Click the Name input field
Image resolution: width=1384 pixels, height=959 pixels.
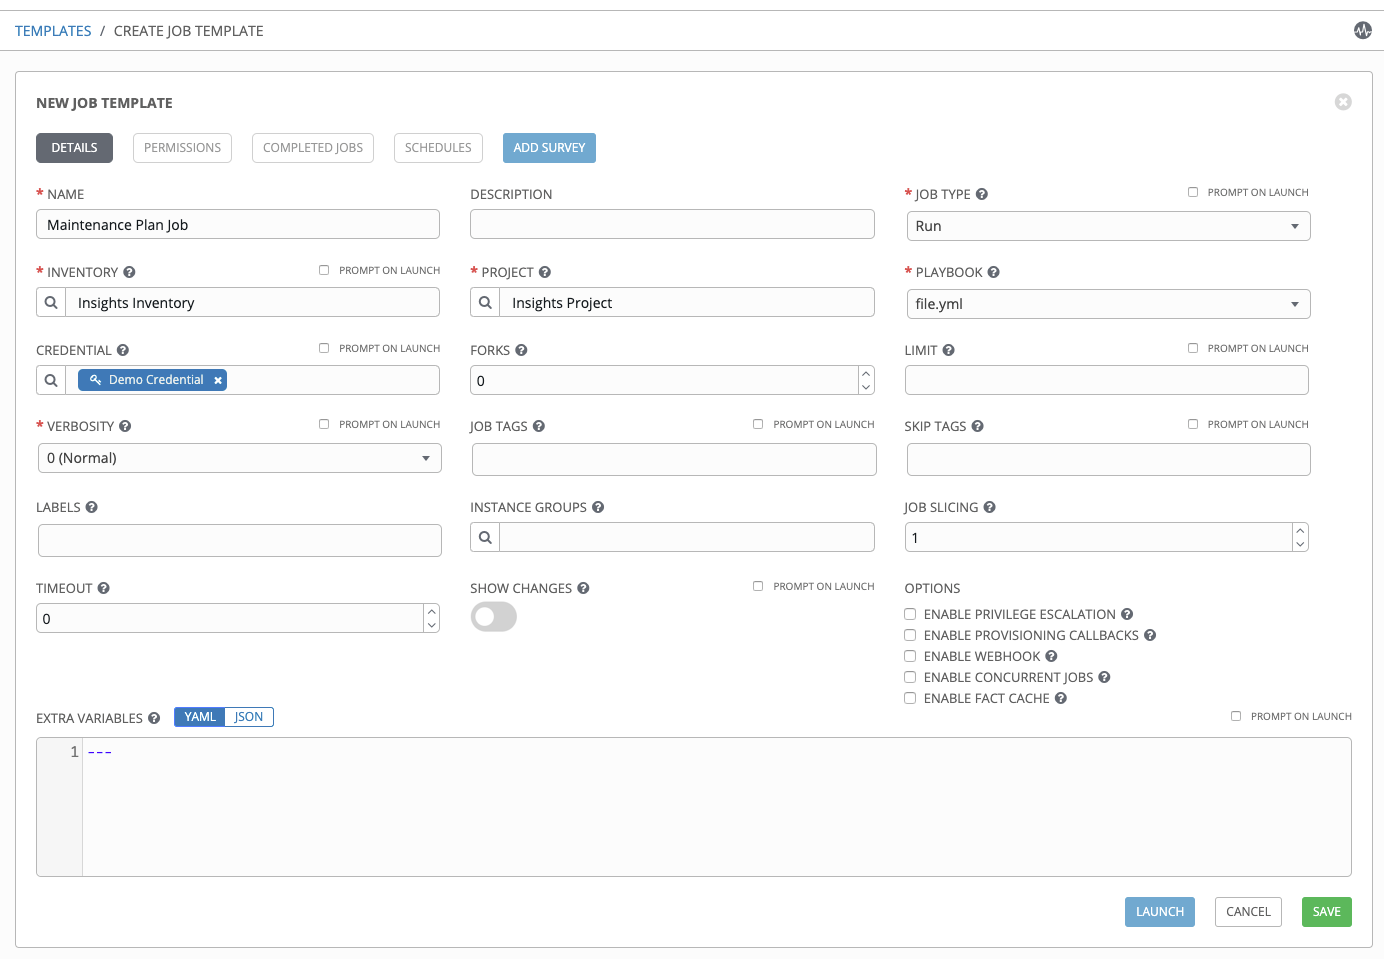(x=238, y=224)
